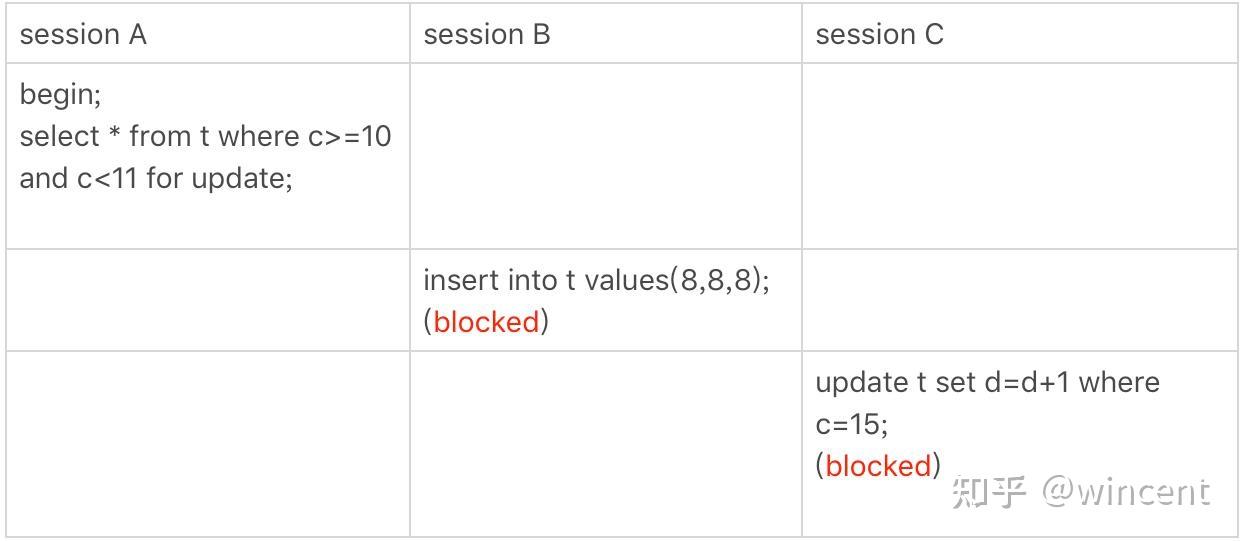The height and width of the screenshot is (541, 1241).
Task: Click the session B column header
Action: point(487,35)
